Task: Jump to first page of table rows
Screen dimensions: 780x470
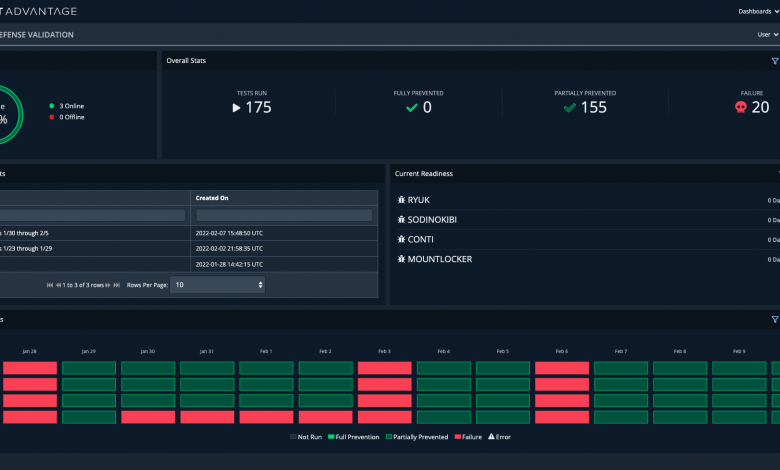Action: 50,285
